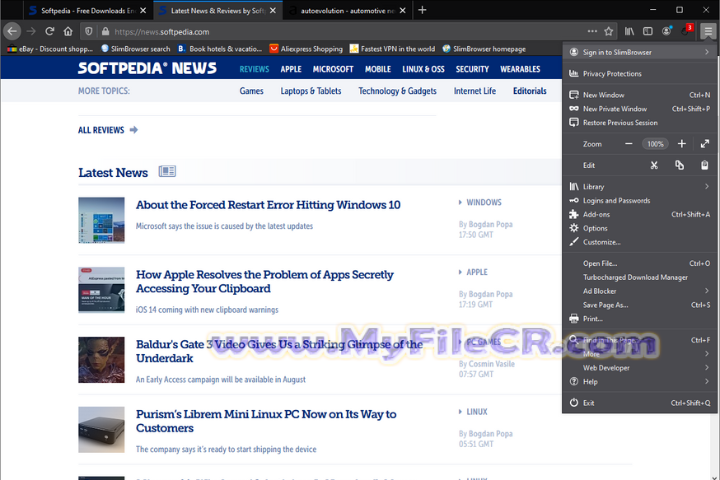Read Forced Restart Error Windows 10 article
Screen dimensions: 720x480
click(268, 205)
